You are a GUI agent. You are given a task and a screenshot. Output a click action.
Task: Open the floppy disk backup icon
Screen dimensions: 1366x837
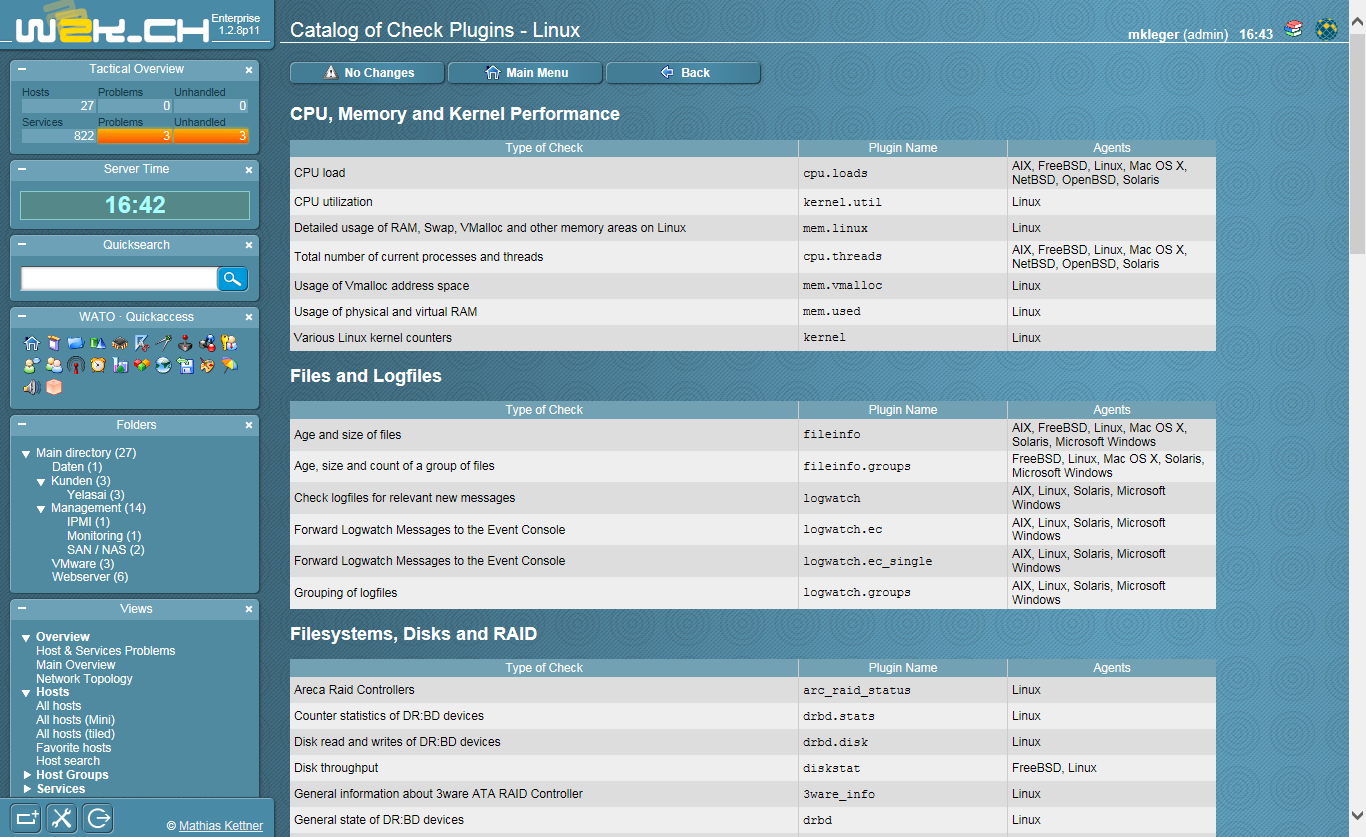pos(186,365)
